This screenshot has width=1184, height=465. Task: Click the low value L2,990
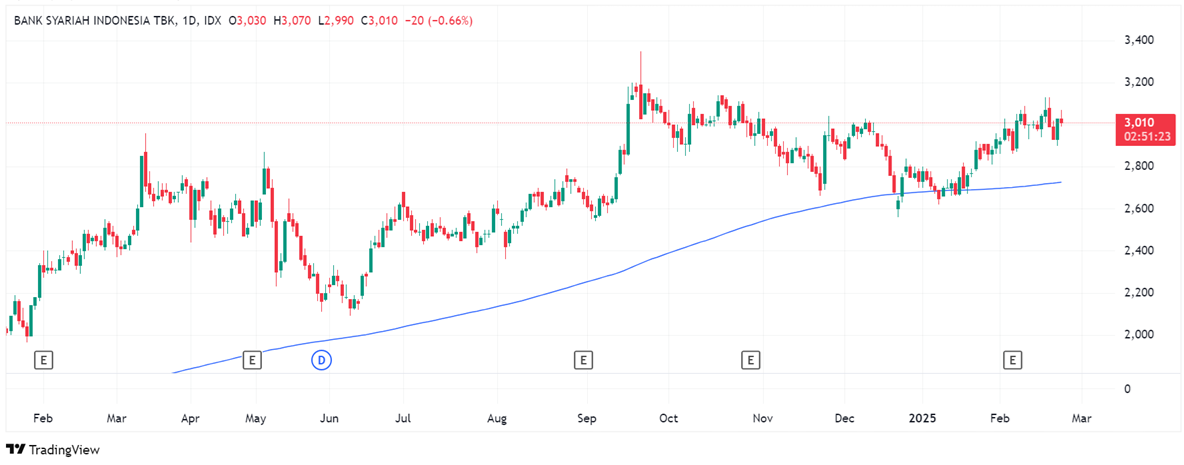click(x=335, y=21)
